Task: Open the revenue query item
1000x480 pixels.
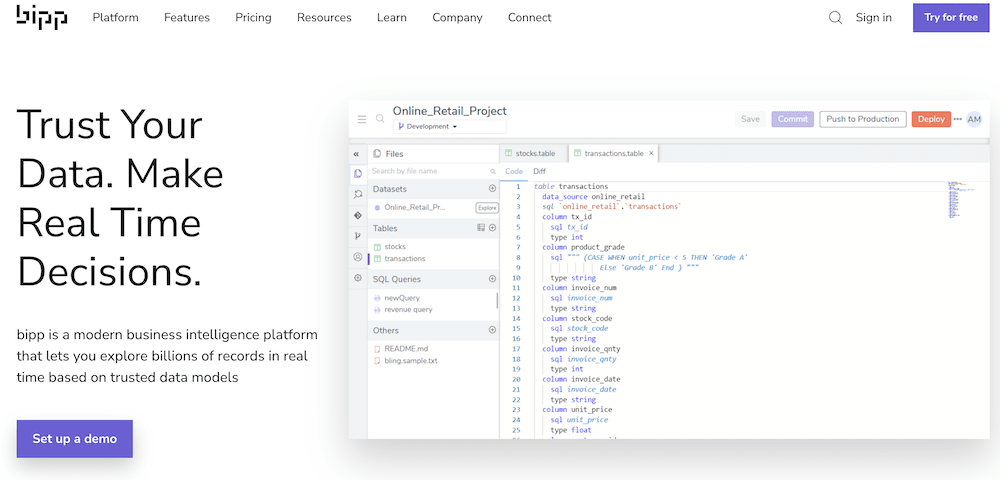Action: (408, 310)
